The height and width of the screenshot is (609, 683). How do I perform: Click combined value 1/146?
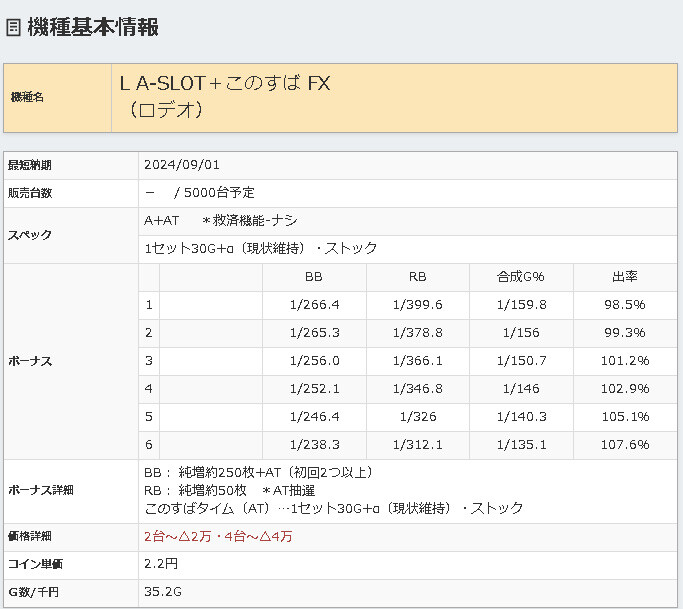tap(521, 389)
